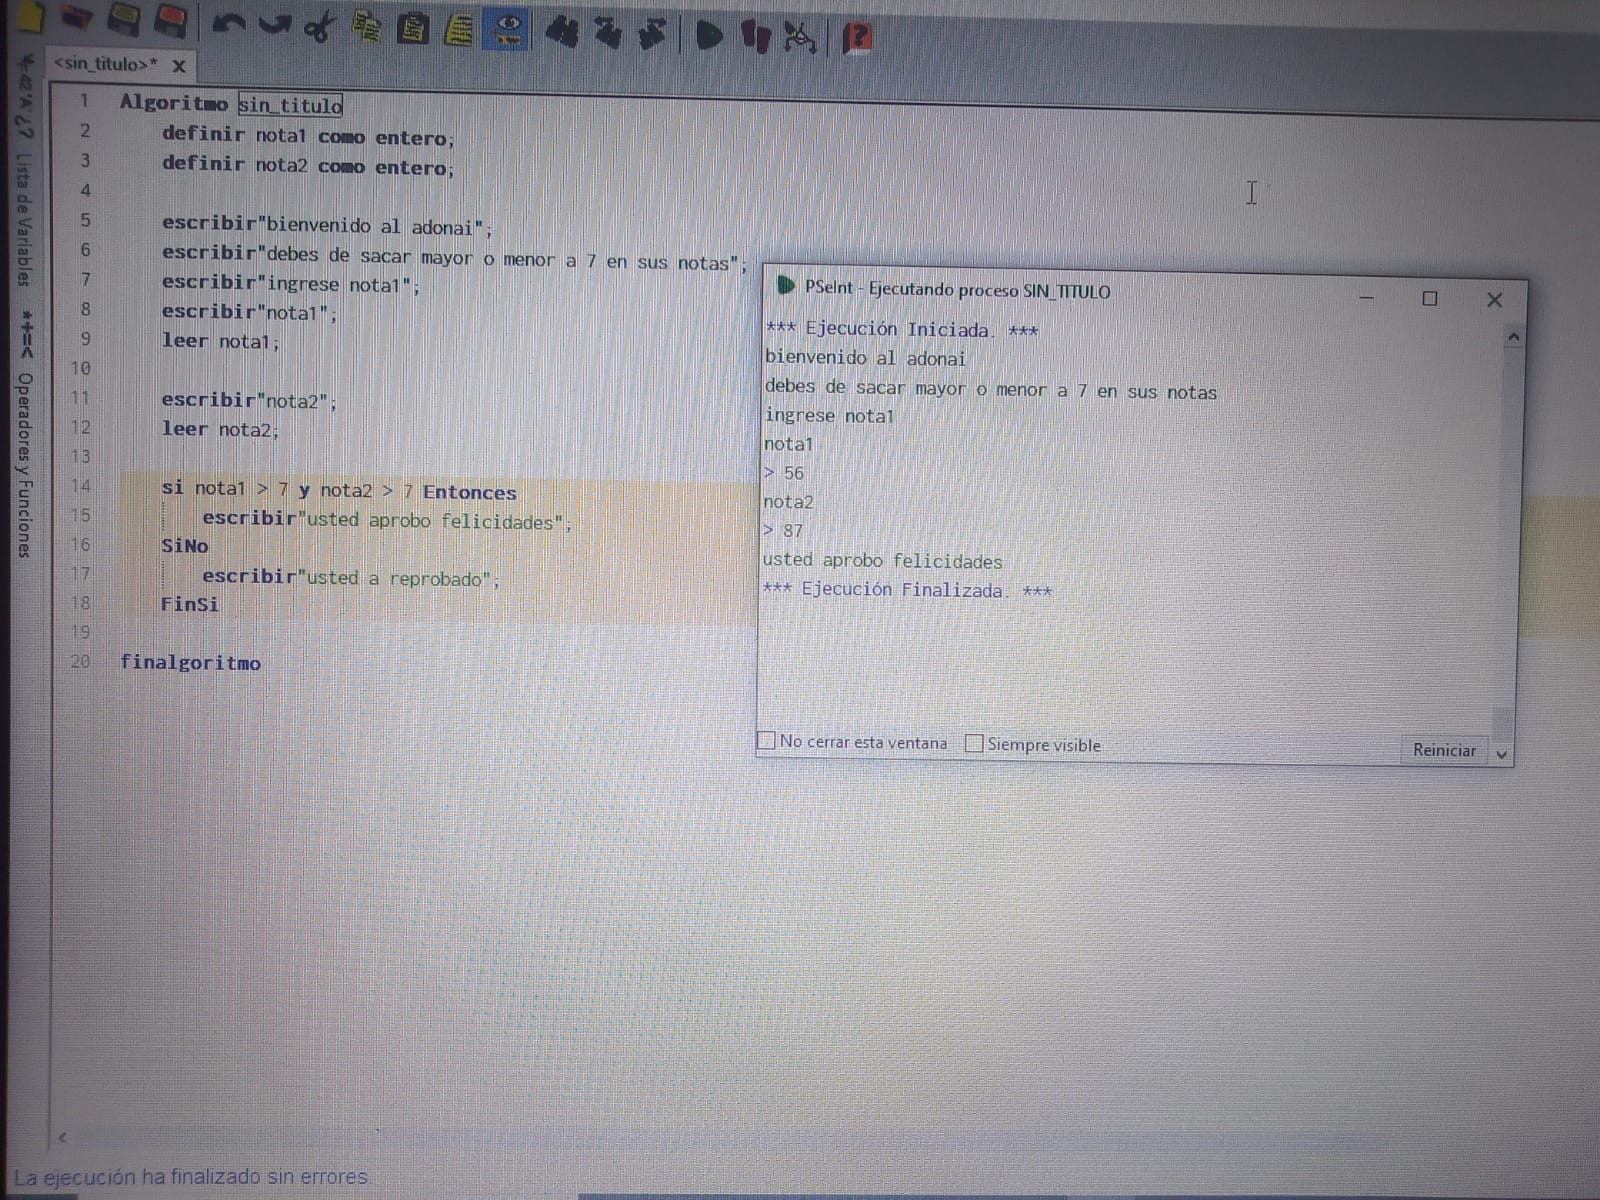Viewport: 1600px width, 1200px height.
Task: Click 'definir nota2 como entero' line
Action: tap(308, 165)
